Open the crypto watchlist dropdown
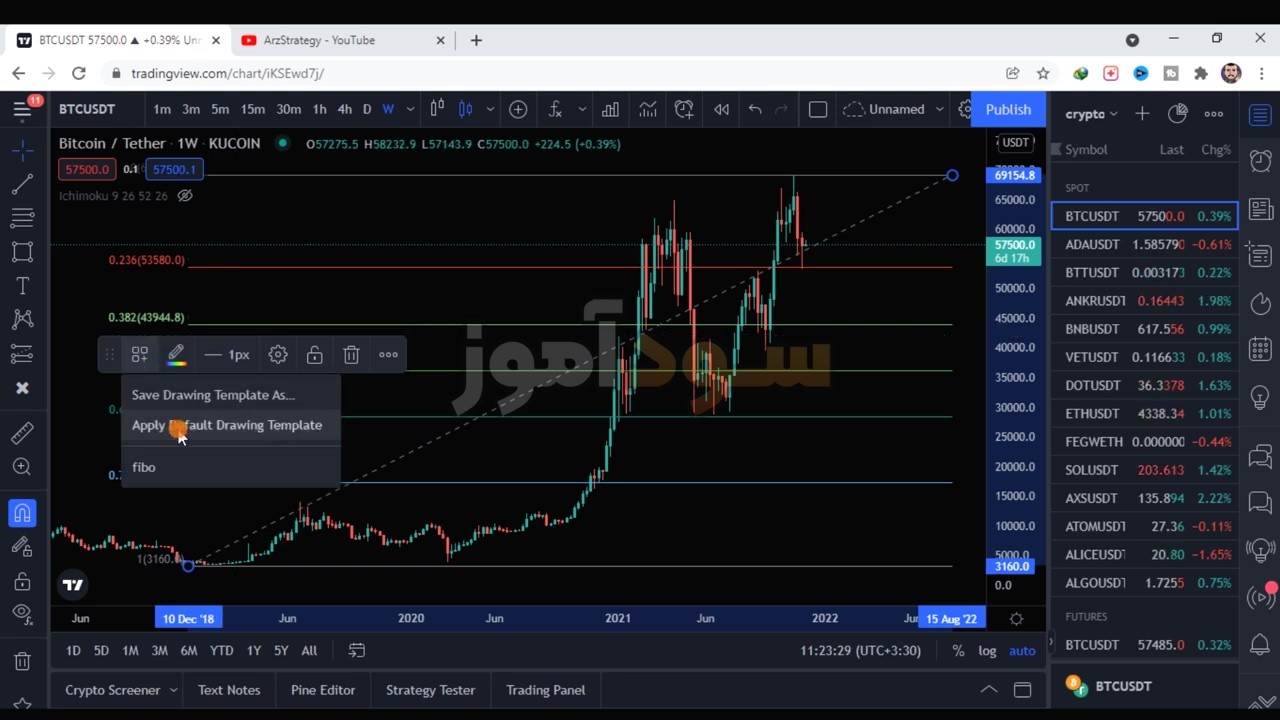Viewport: 1280px width, 720px height. (x=1091, y=114)
